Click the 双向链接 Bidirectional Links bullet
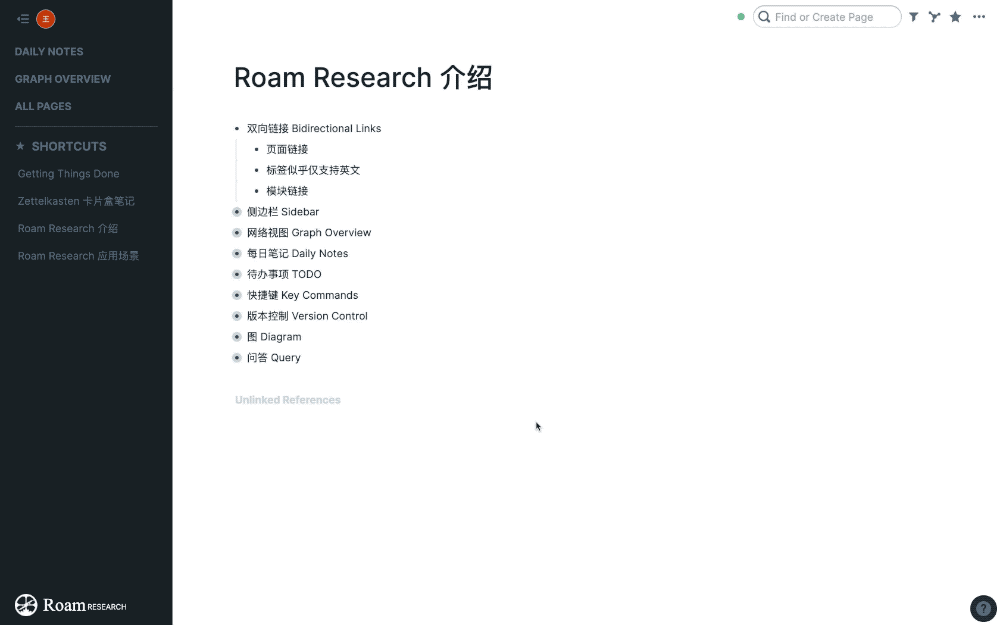1000x625 pixels. click(237, 129)
